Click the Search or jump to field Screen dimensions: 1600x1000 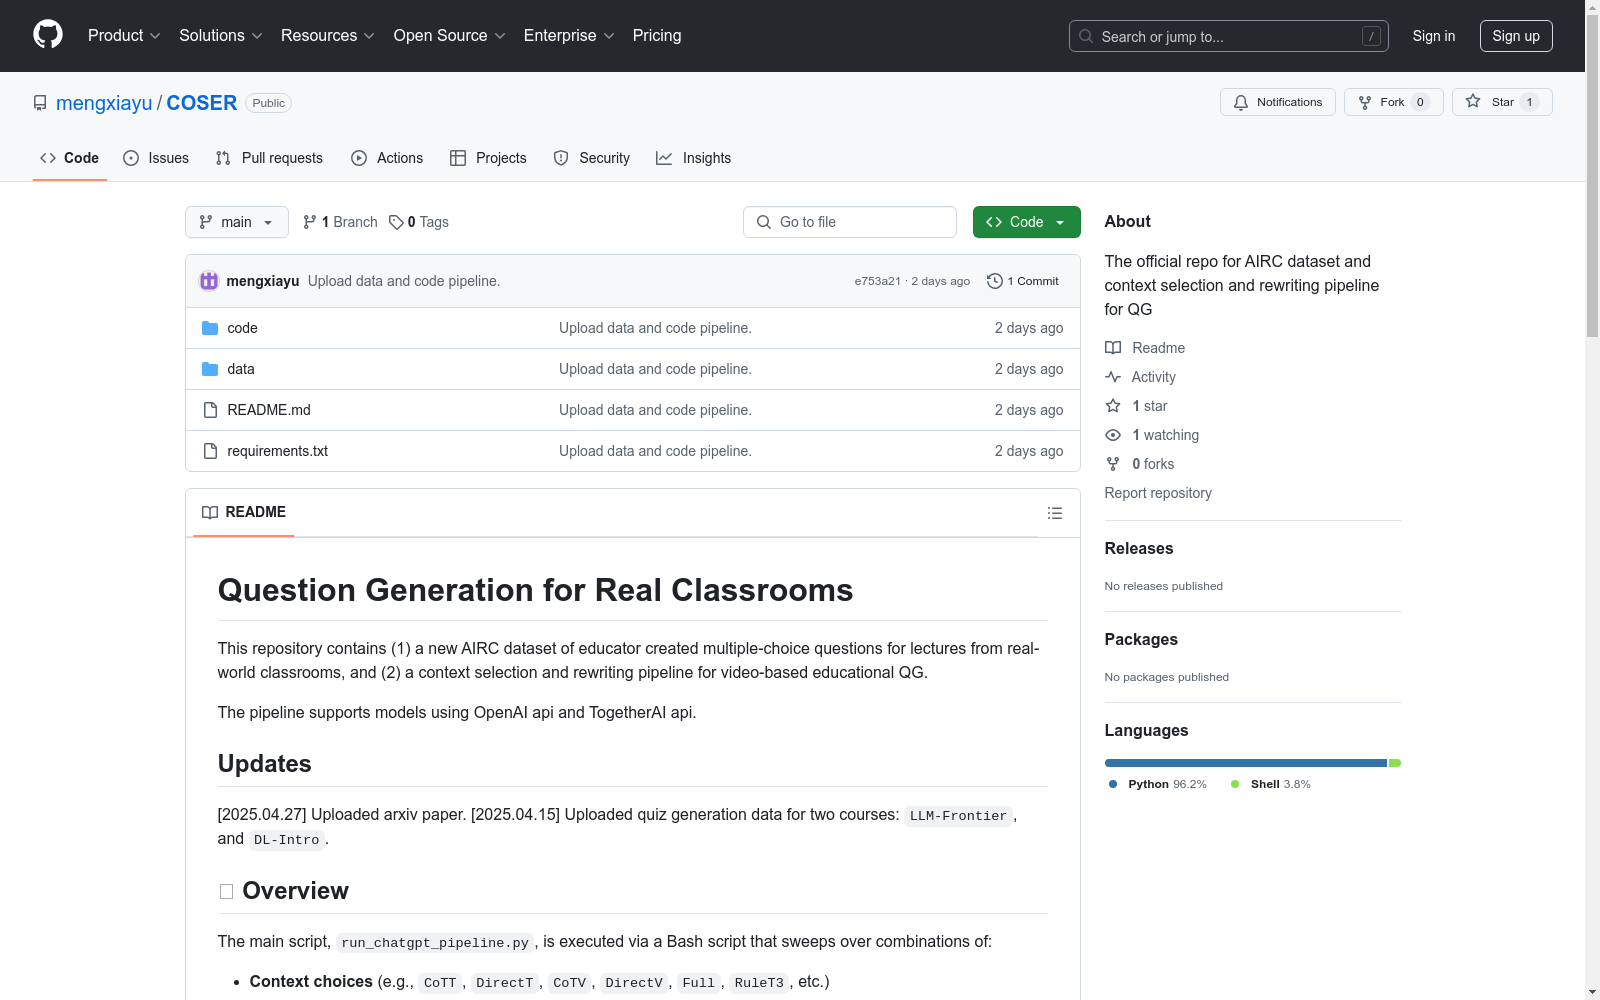[x=1229, y=36]
